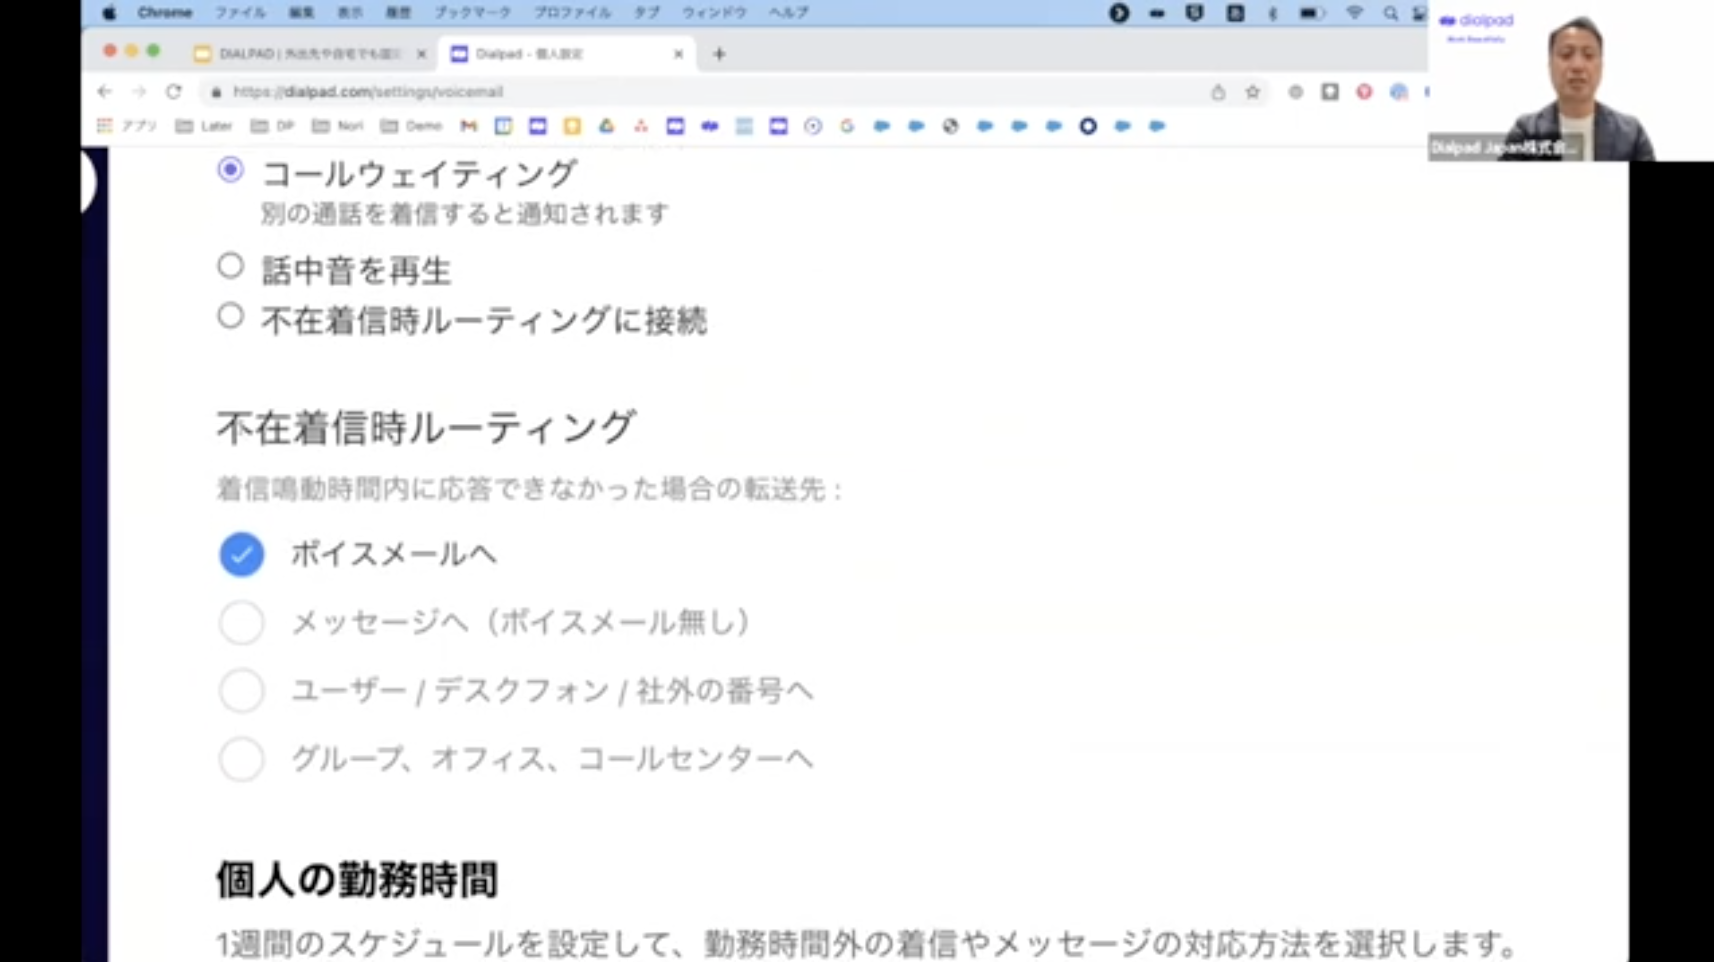
Task: Click the presenter video thumbnail
Action: tap(1571, 80)
